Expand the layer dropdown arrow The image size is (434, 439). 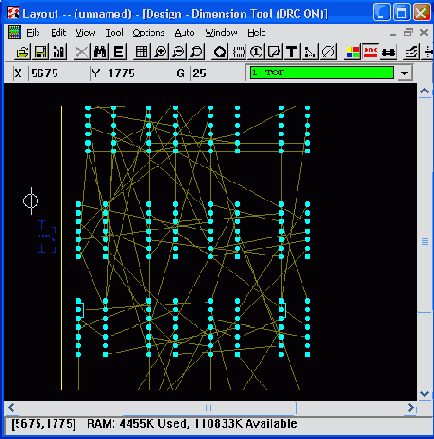[404, 73]
